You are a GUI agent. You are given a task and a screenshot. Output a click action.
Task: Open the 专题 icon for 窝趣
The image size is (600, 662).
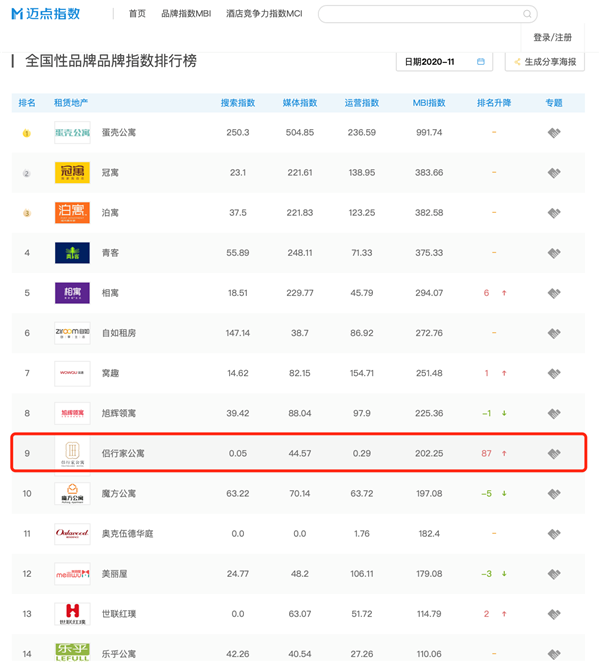coord(554,373)
